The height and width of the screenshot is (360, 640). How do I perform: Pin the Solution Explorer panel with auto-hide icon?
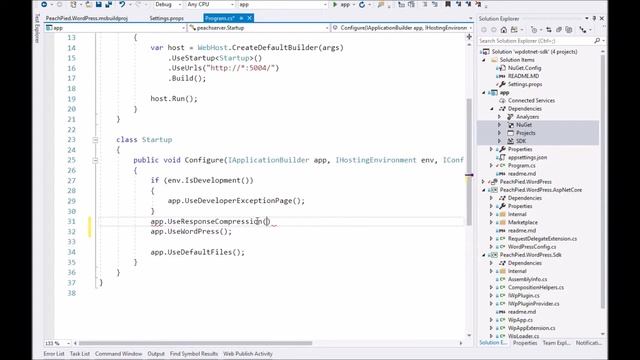coord(594,18)
